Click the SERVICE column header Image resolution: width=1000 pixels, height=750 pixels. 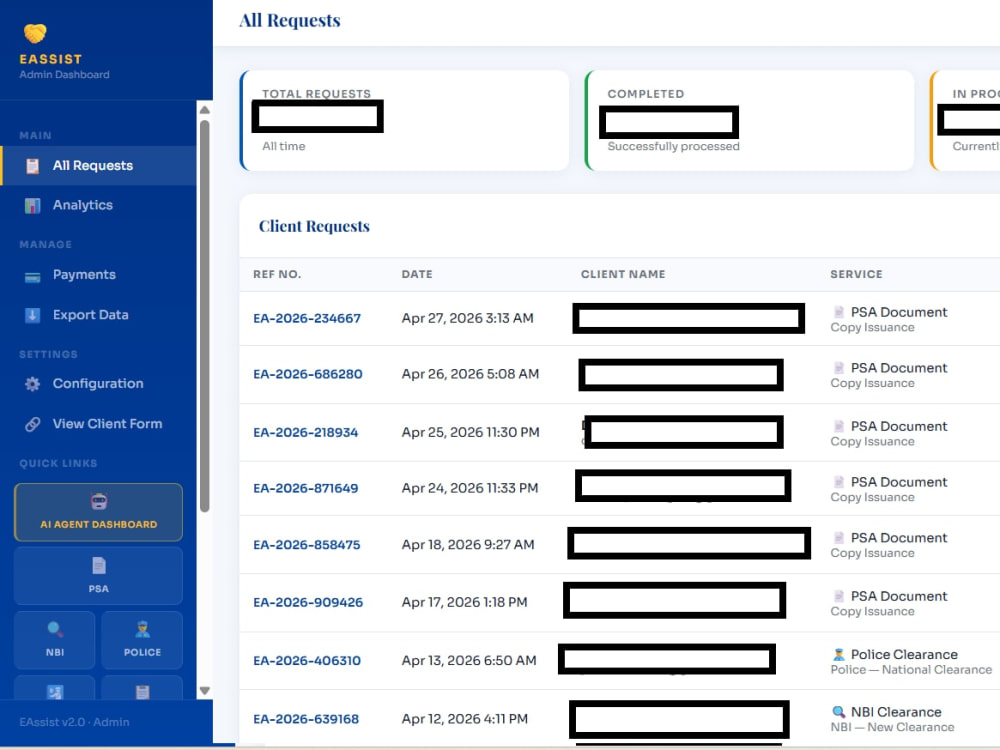click(x=857, y=274)
